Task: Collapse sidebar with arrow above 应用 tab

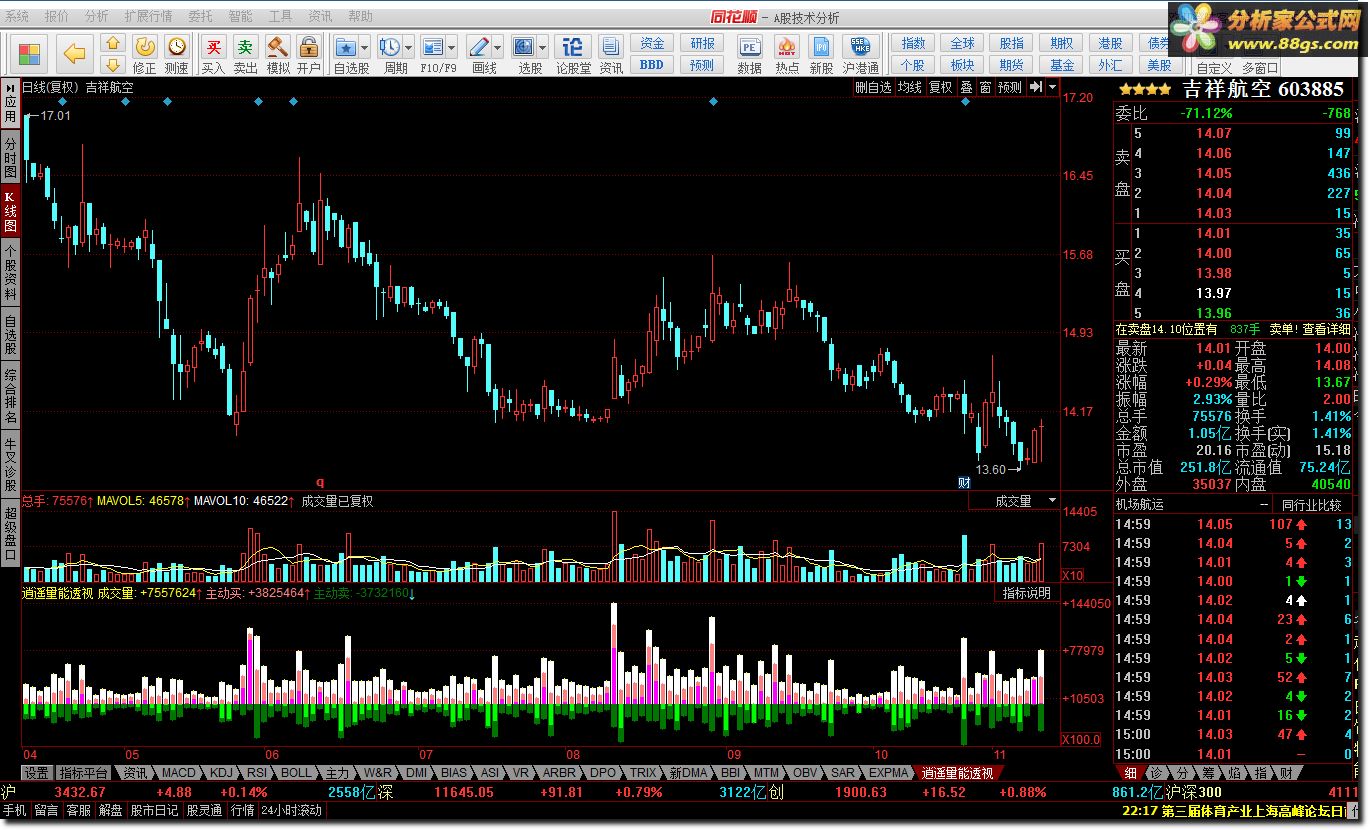Action: [10, 87]
